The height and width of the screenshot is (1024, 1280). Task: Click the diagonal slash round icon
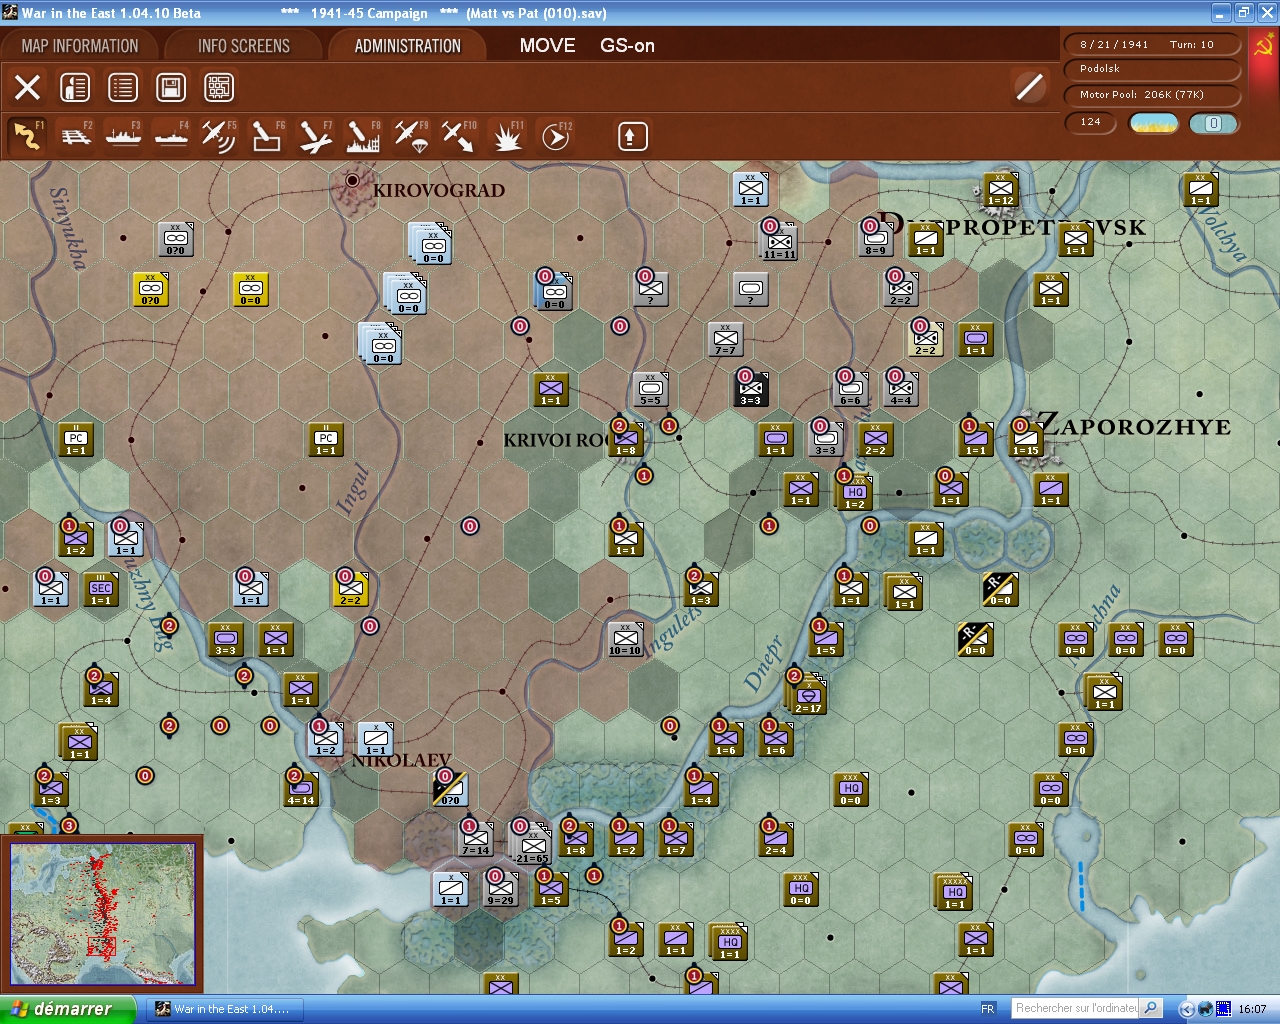(1030, 87)
